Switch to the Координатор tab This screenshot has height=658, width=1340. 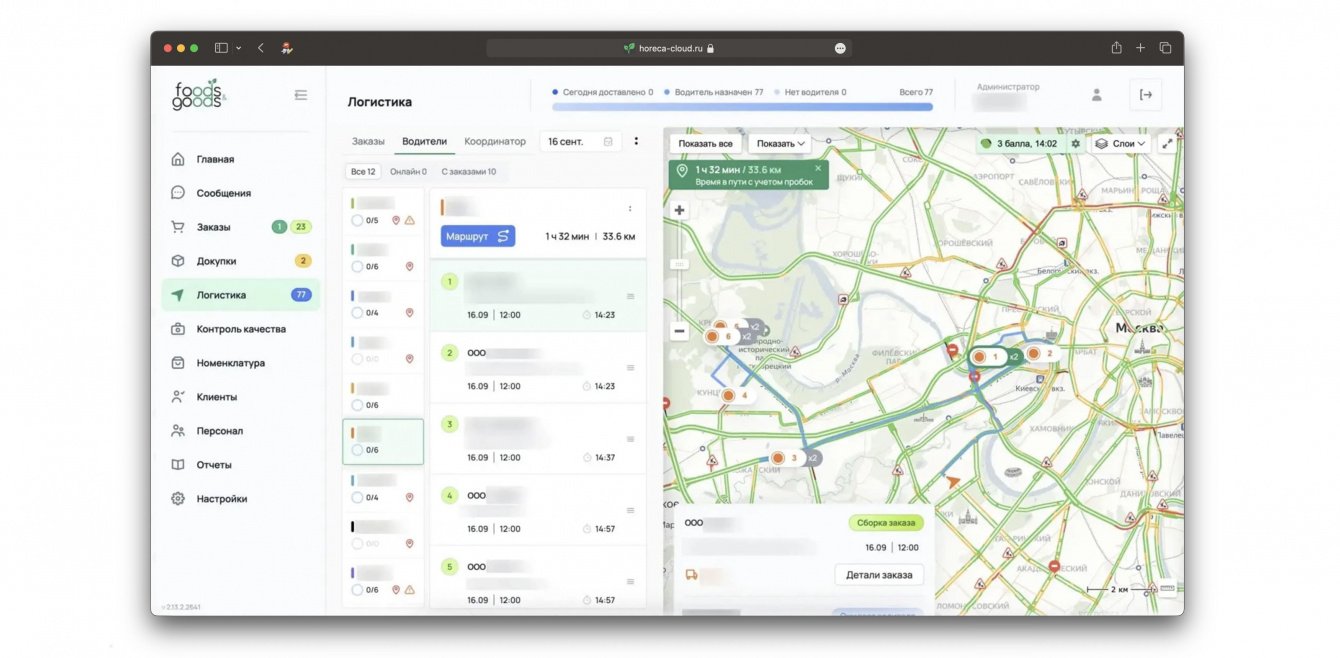[x=495, y=142]
